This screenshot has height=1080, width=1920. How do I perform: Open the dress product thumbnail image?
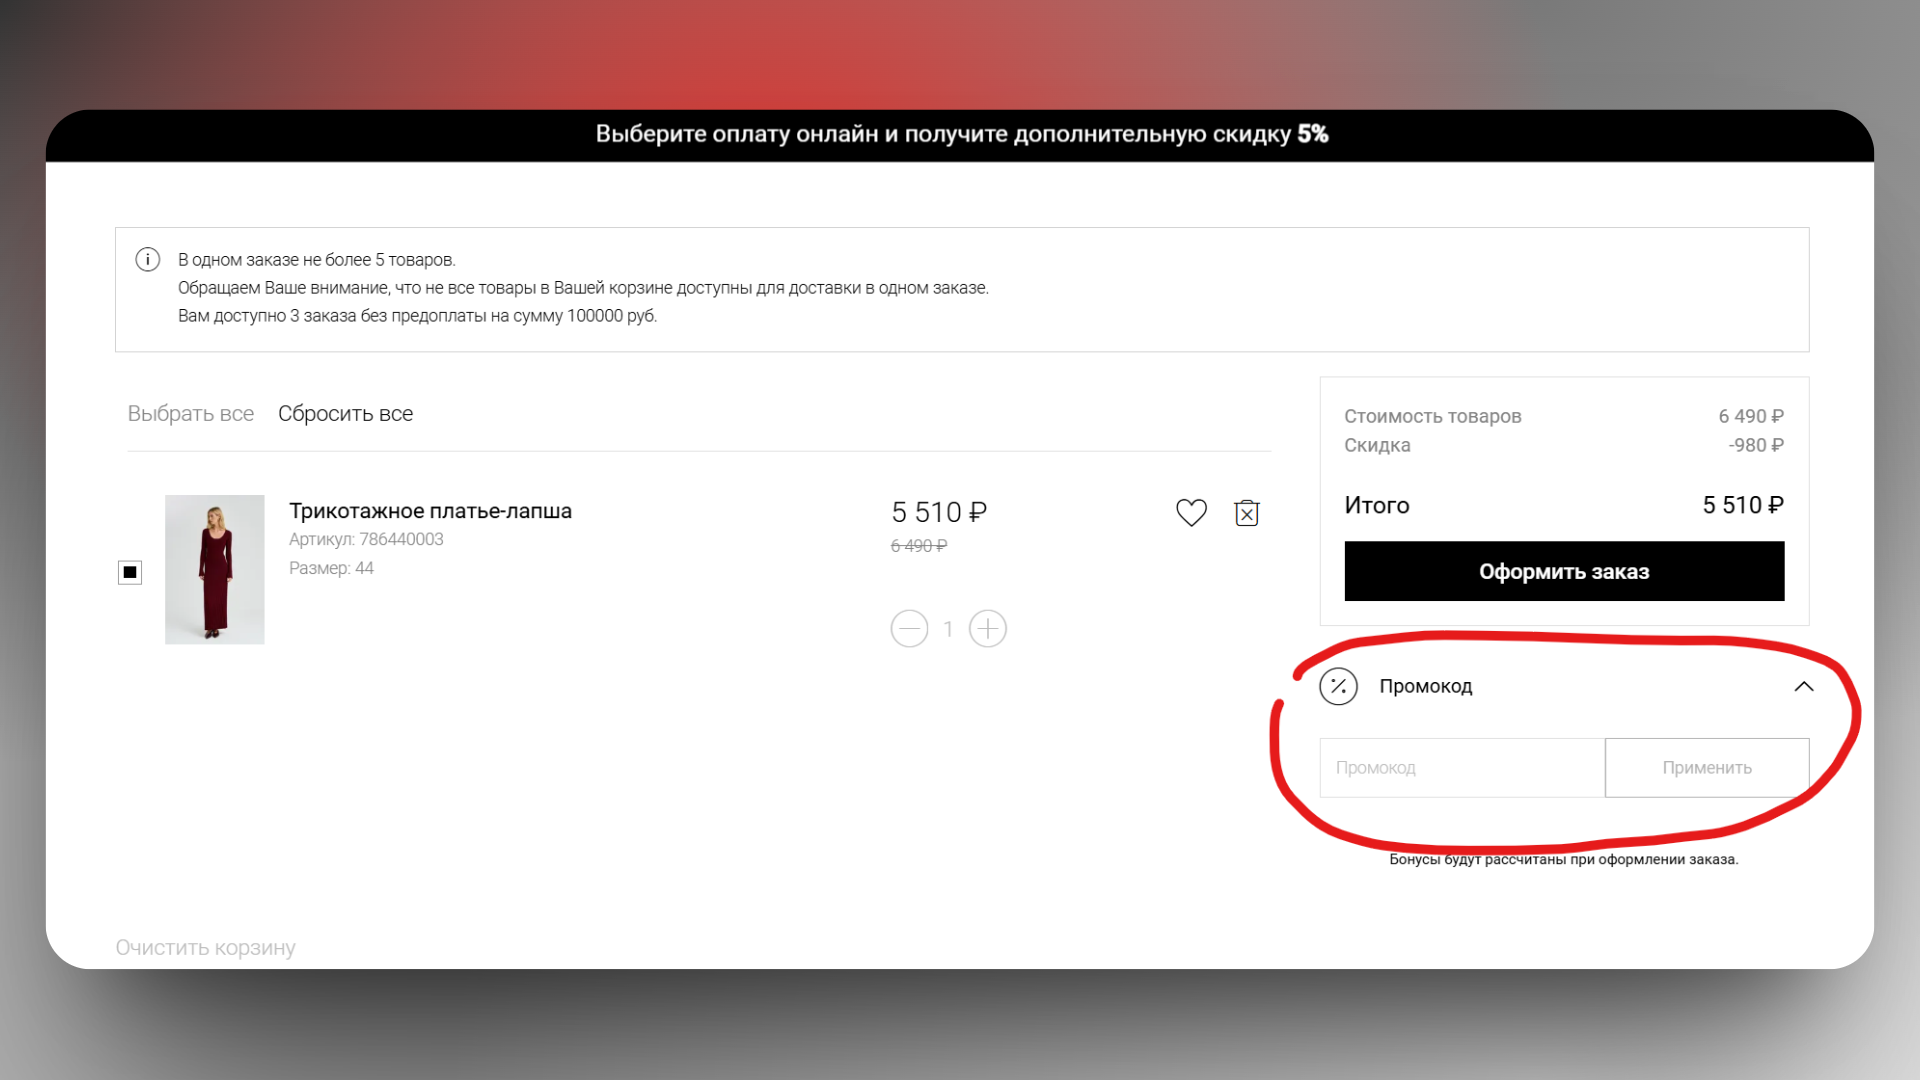214,569
